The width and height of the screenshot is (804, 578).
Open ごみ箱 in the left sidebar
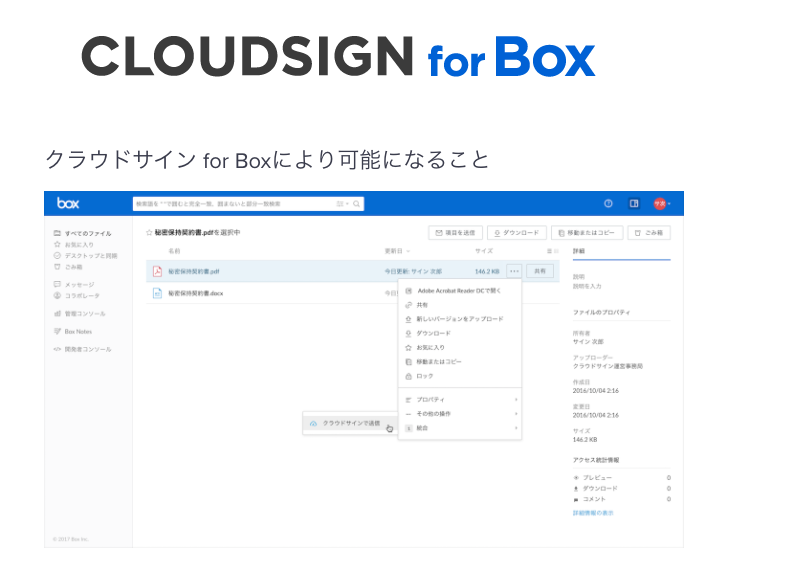[68, 267]
